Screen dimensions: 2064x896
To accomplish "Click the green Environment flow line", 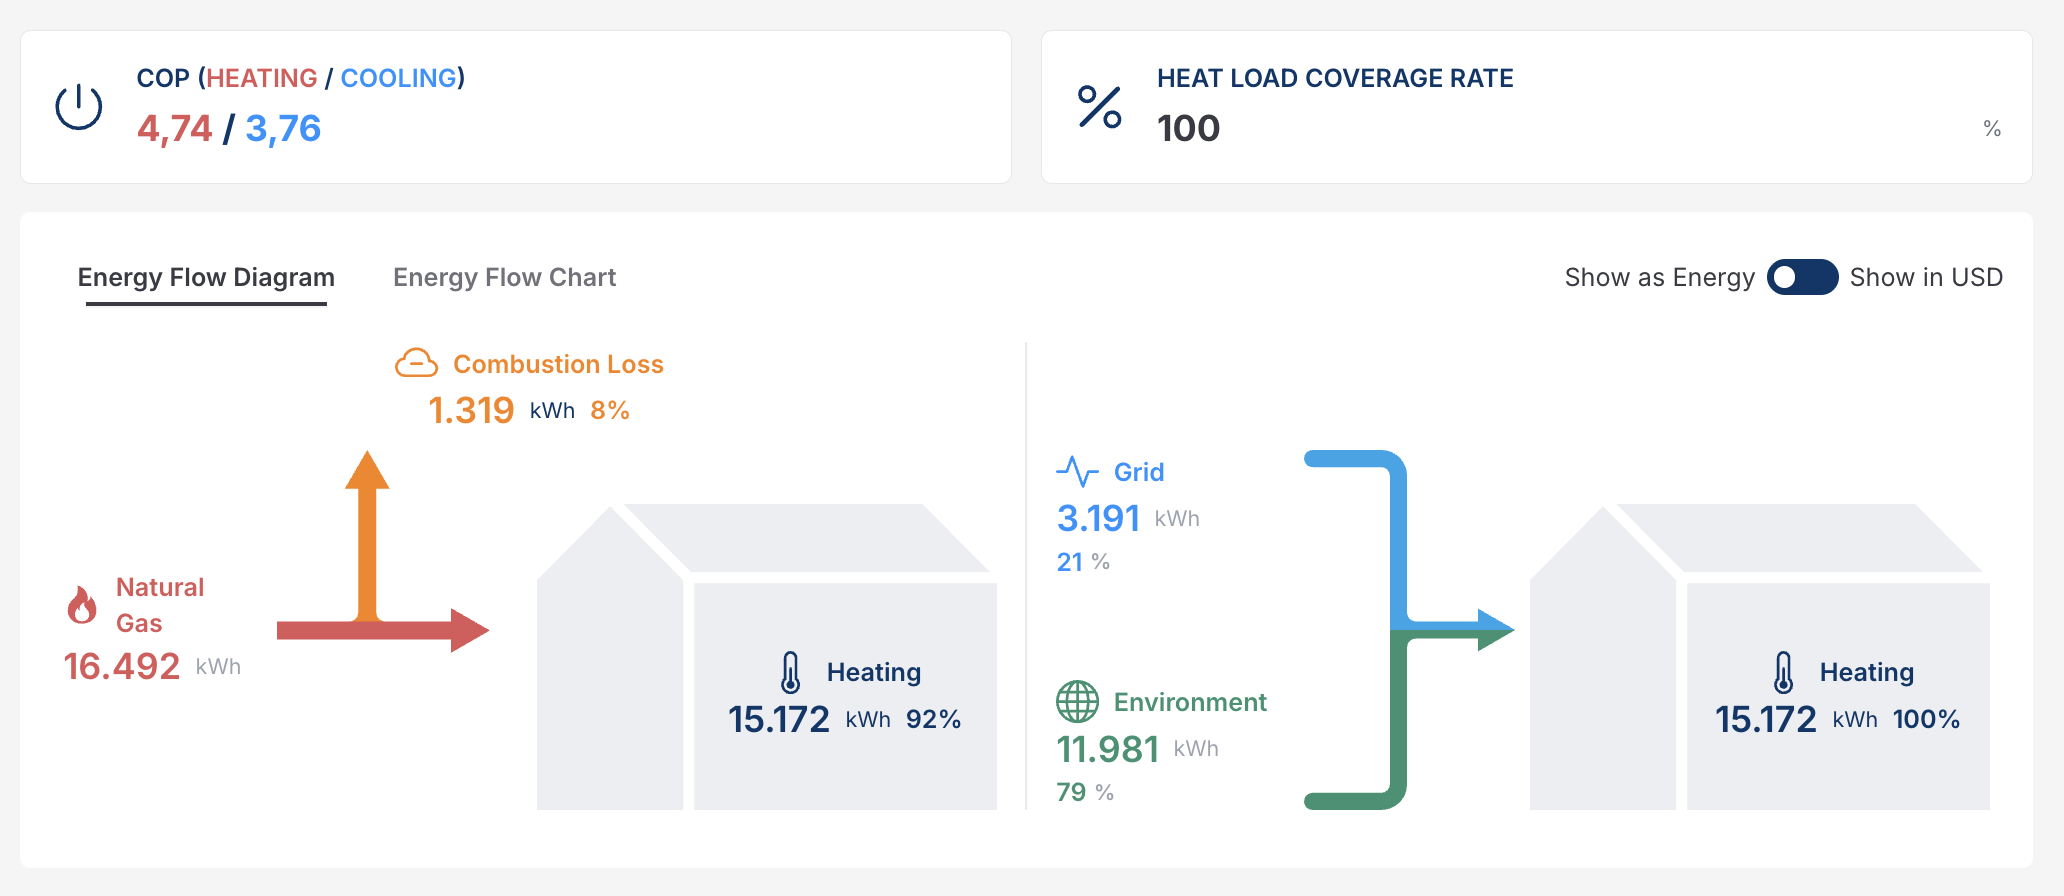I will tap(1398, 730).
